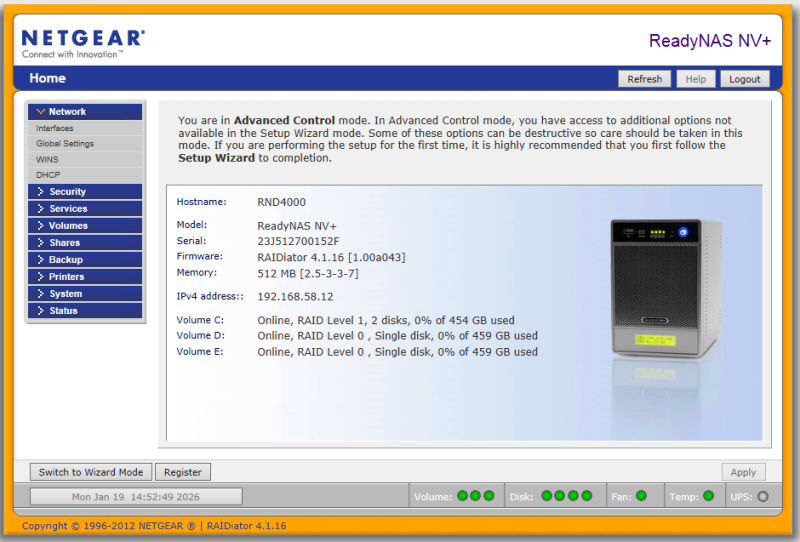Expand the Volumes menu section

point(85,226)
